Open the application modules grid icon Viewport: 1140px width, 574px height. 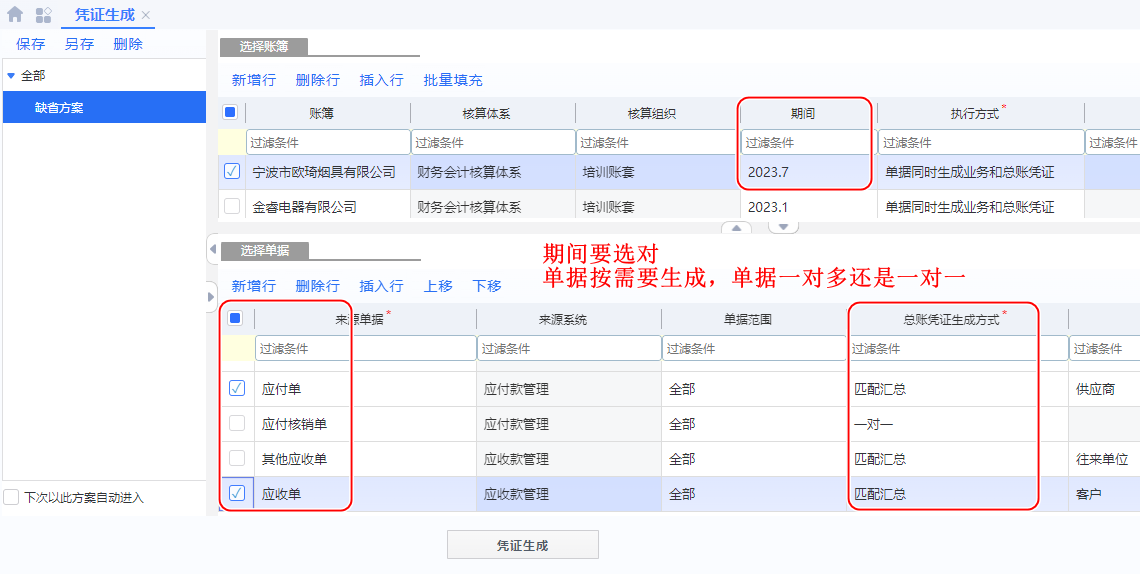coord(44,15)
